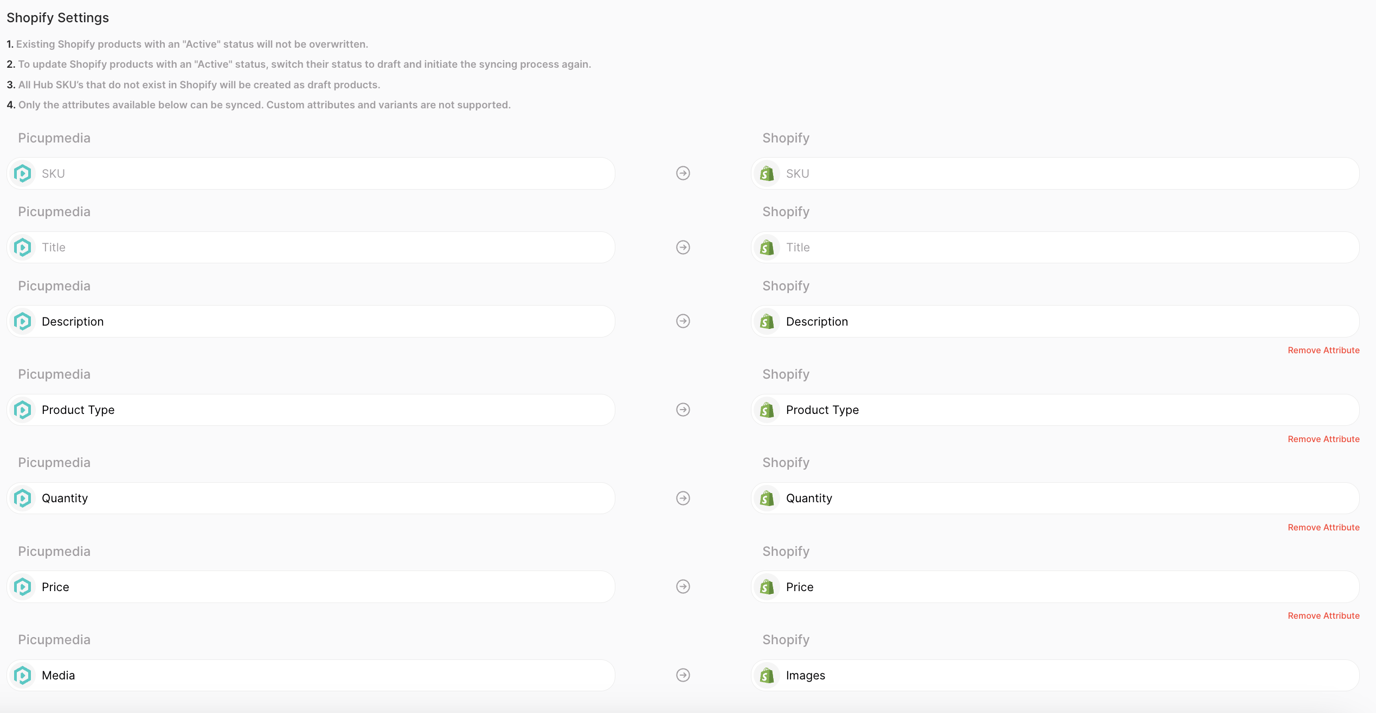Click the Shopify icon next to Images
The image size is (1376, 713).
click(x=766, y=675)
